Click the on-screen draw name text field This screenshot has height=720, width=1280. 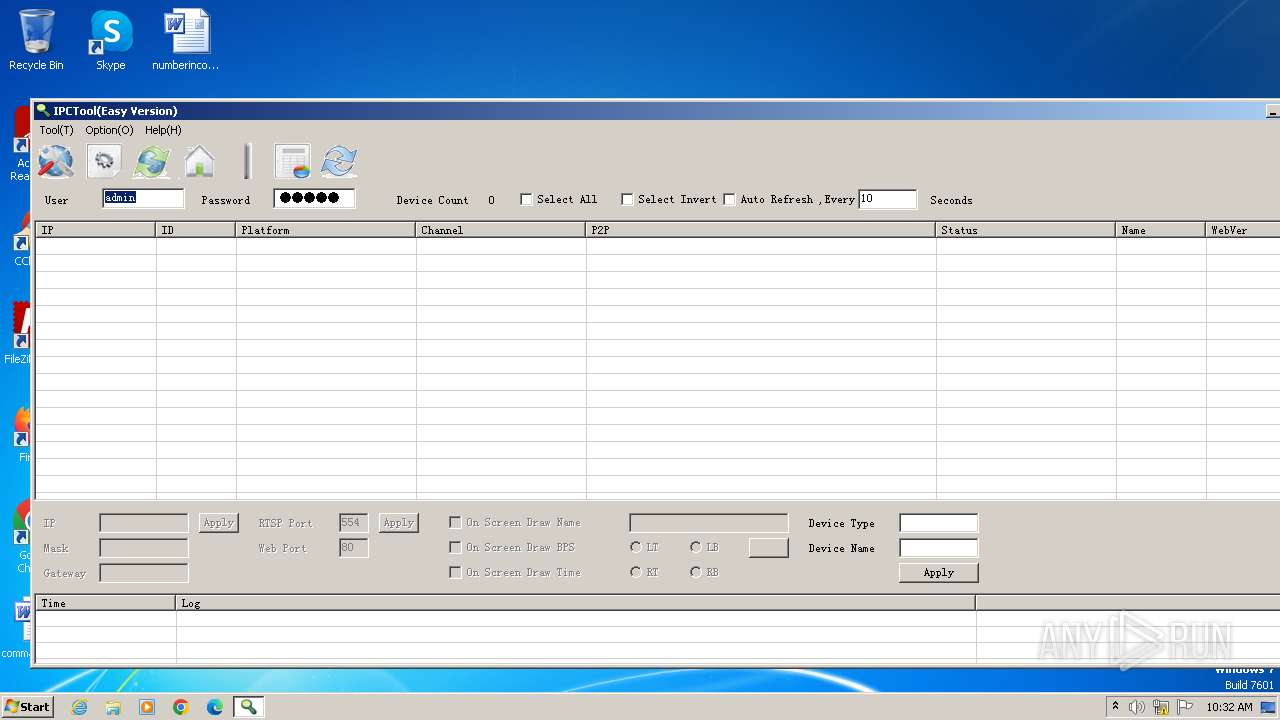[709, 523]
